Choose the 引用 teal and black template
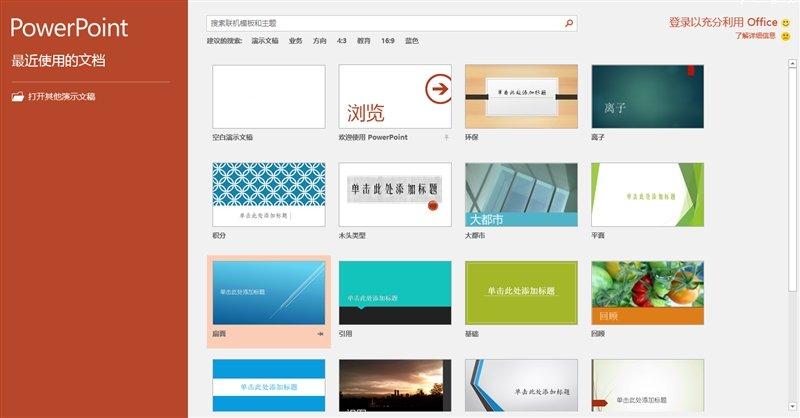 coord(395,293)
